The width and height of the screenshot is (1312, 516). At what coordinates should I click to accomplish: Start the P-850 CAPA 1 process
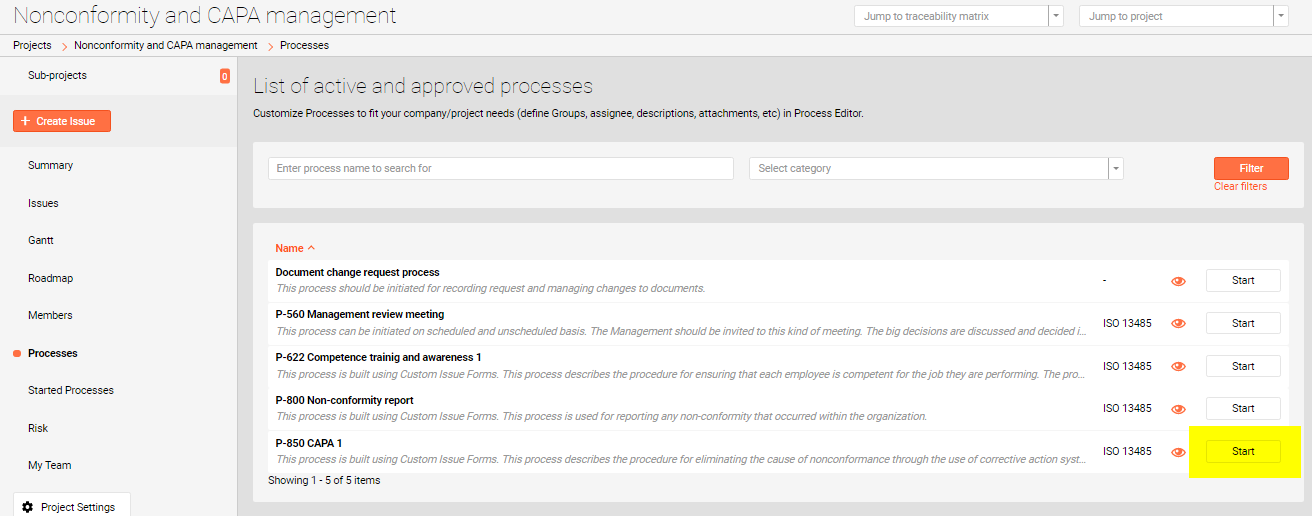click(1243, 452)
